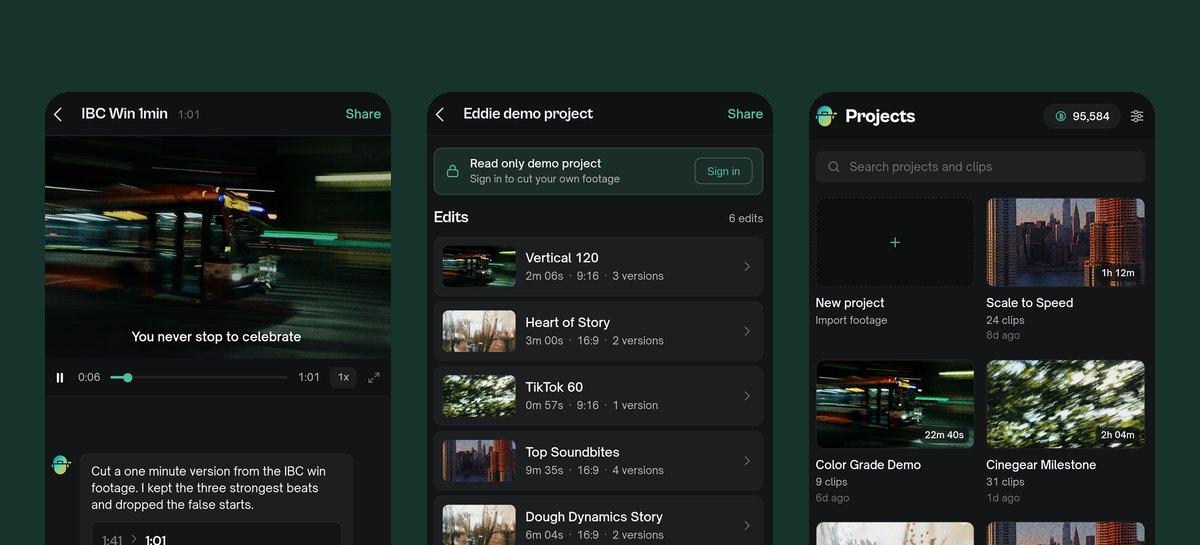Expand the Vertical 120 edit chevron

pos(747,266)
